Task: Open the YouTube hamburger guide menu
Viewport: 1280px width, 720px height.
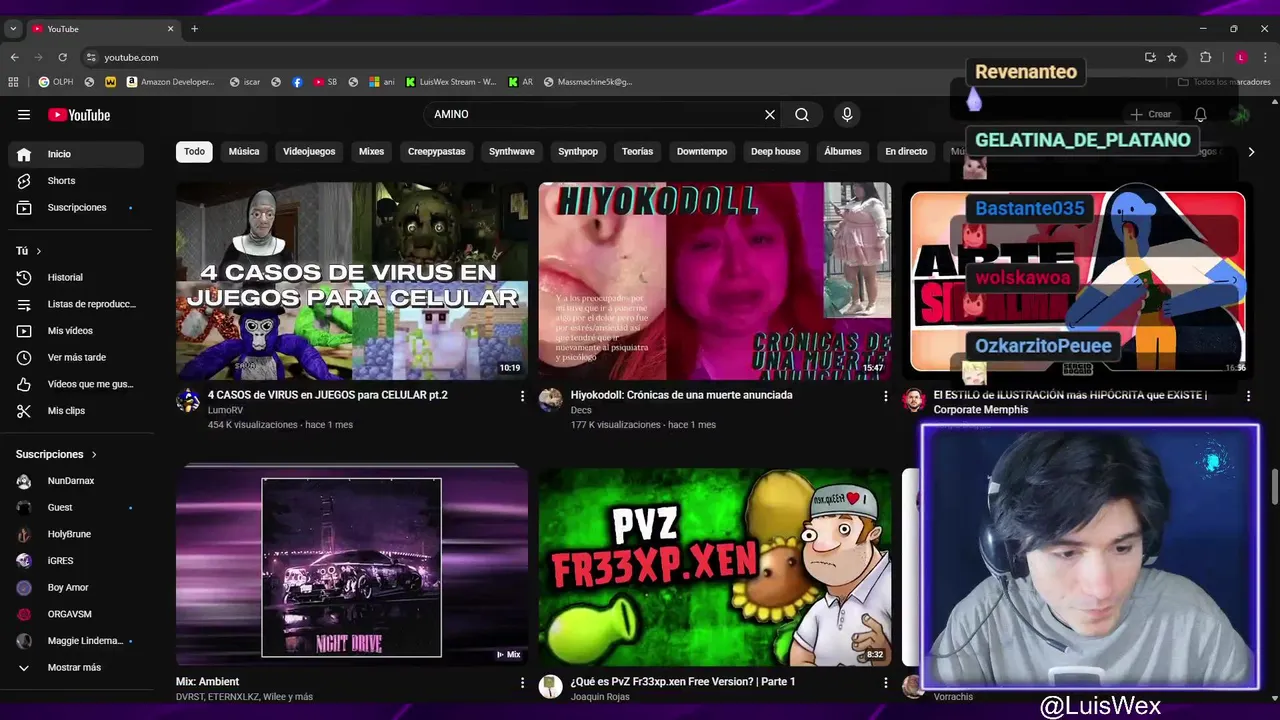Action: 24,115
